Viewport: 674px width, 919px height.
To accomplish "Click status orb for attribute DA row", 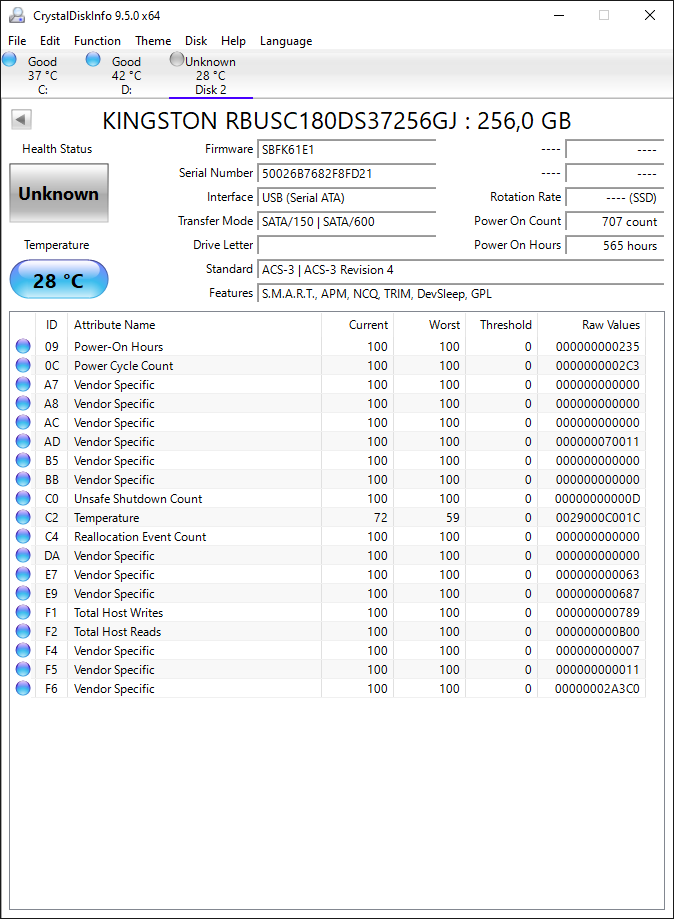I will coord(23,556).
